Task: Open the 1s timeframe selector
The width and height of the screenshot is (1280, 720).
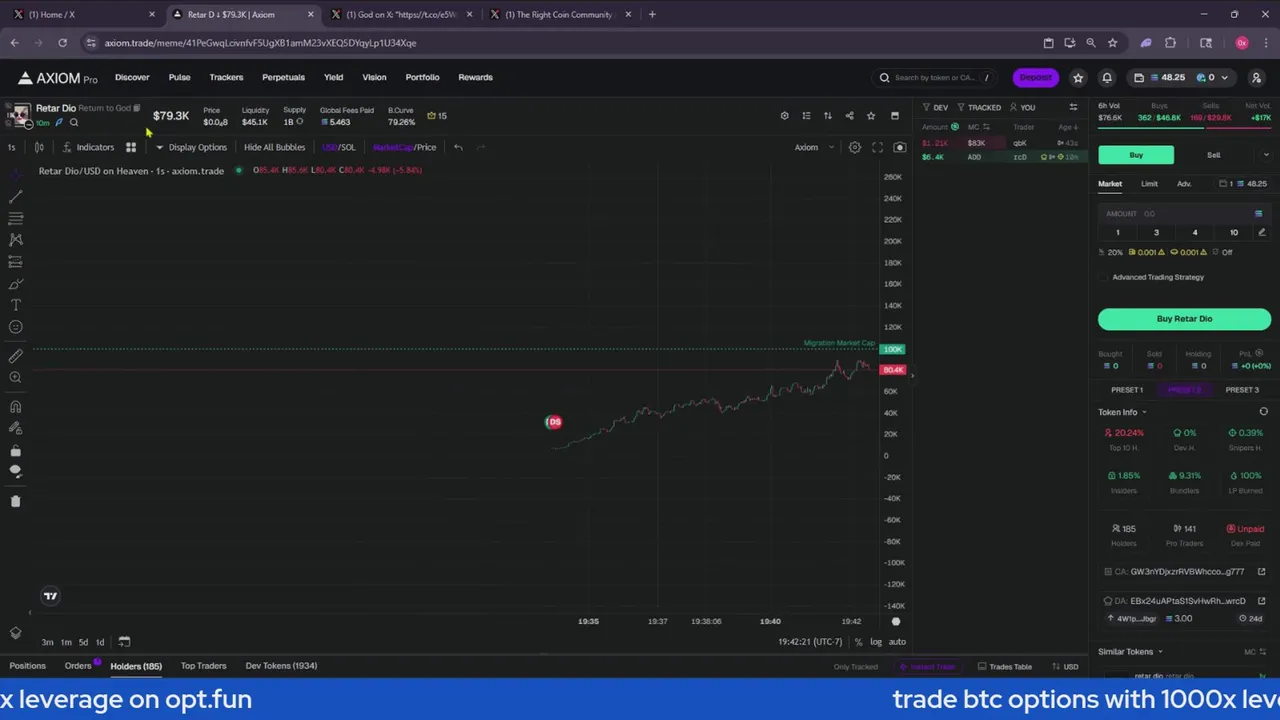Action: pos(11,148)
